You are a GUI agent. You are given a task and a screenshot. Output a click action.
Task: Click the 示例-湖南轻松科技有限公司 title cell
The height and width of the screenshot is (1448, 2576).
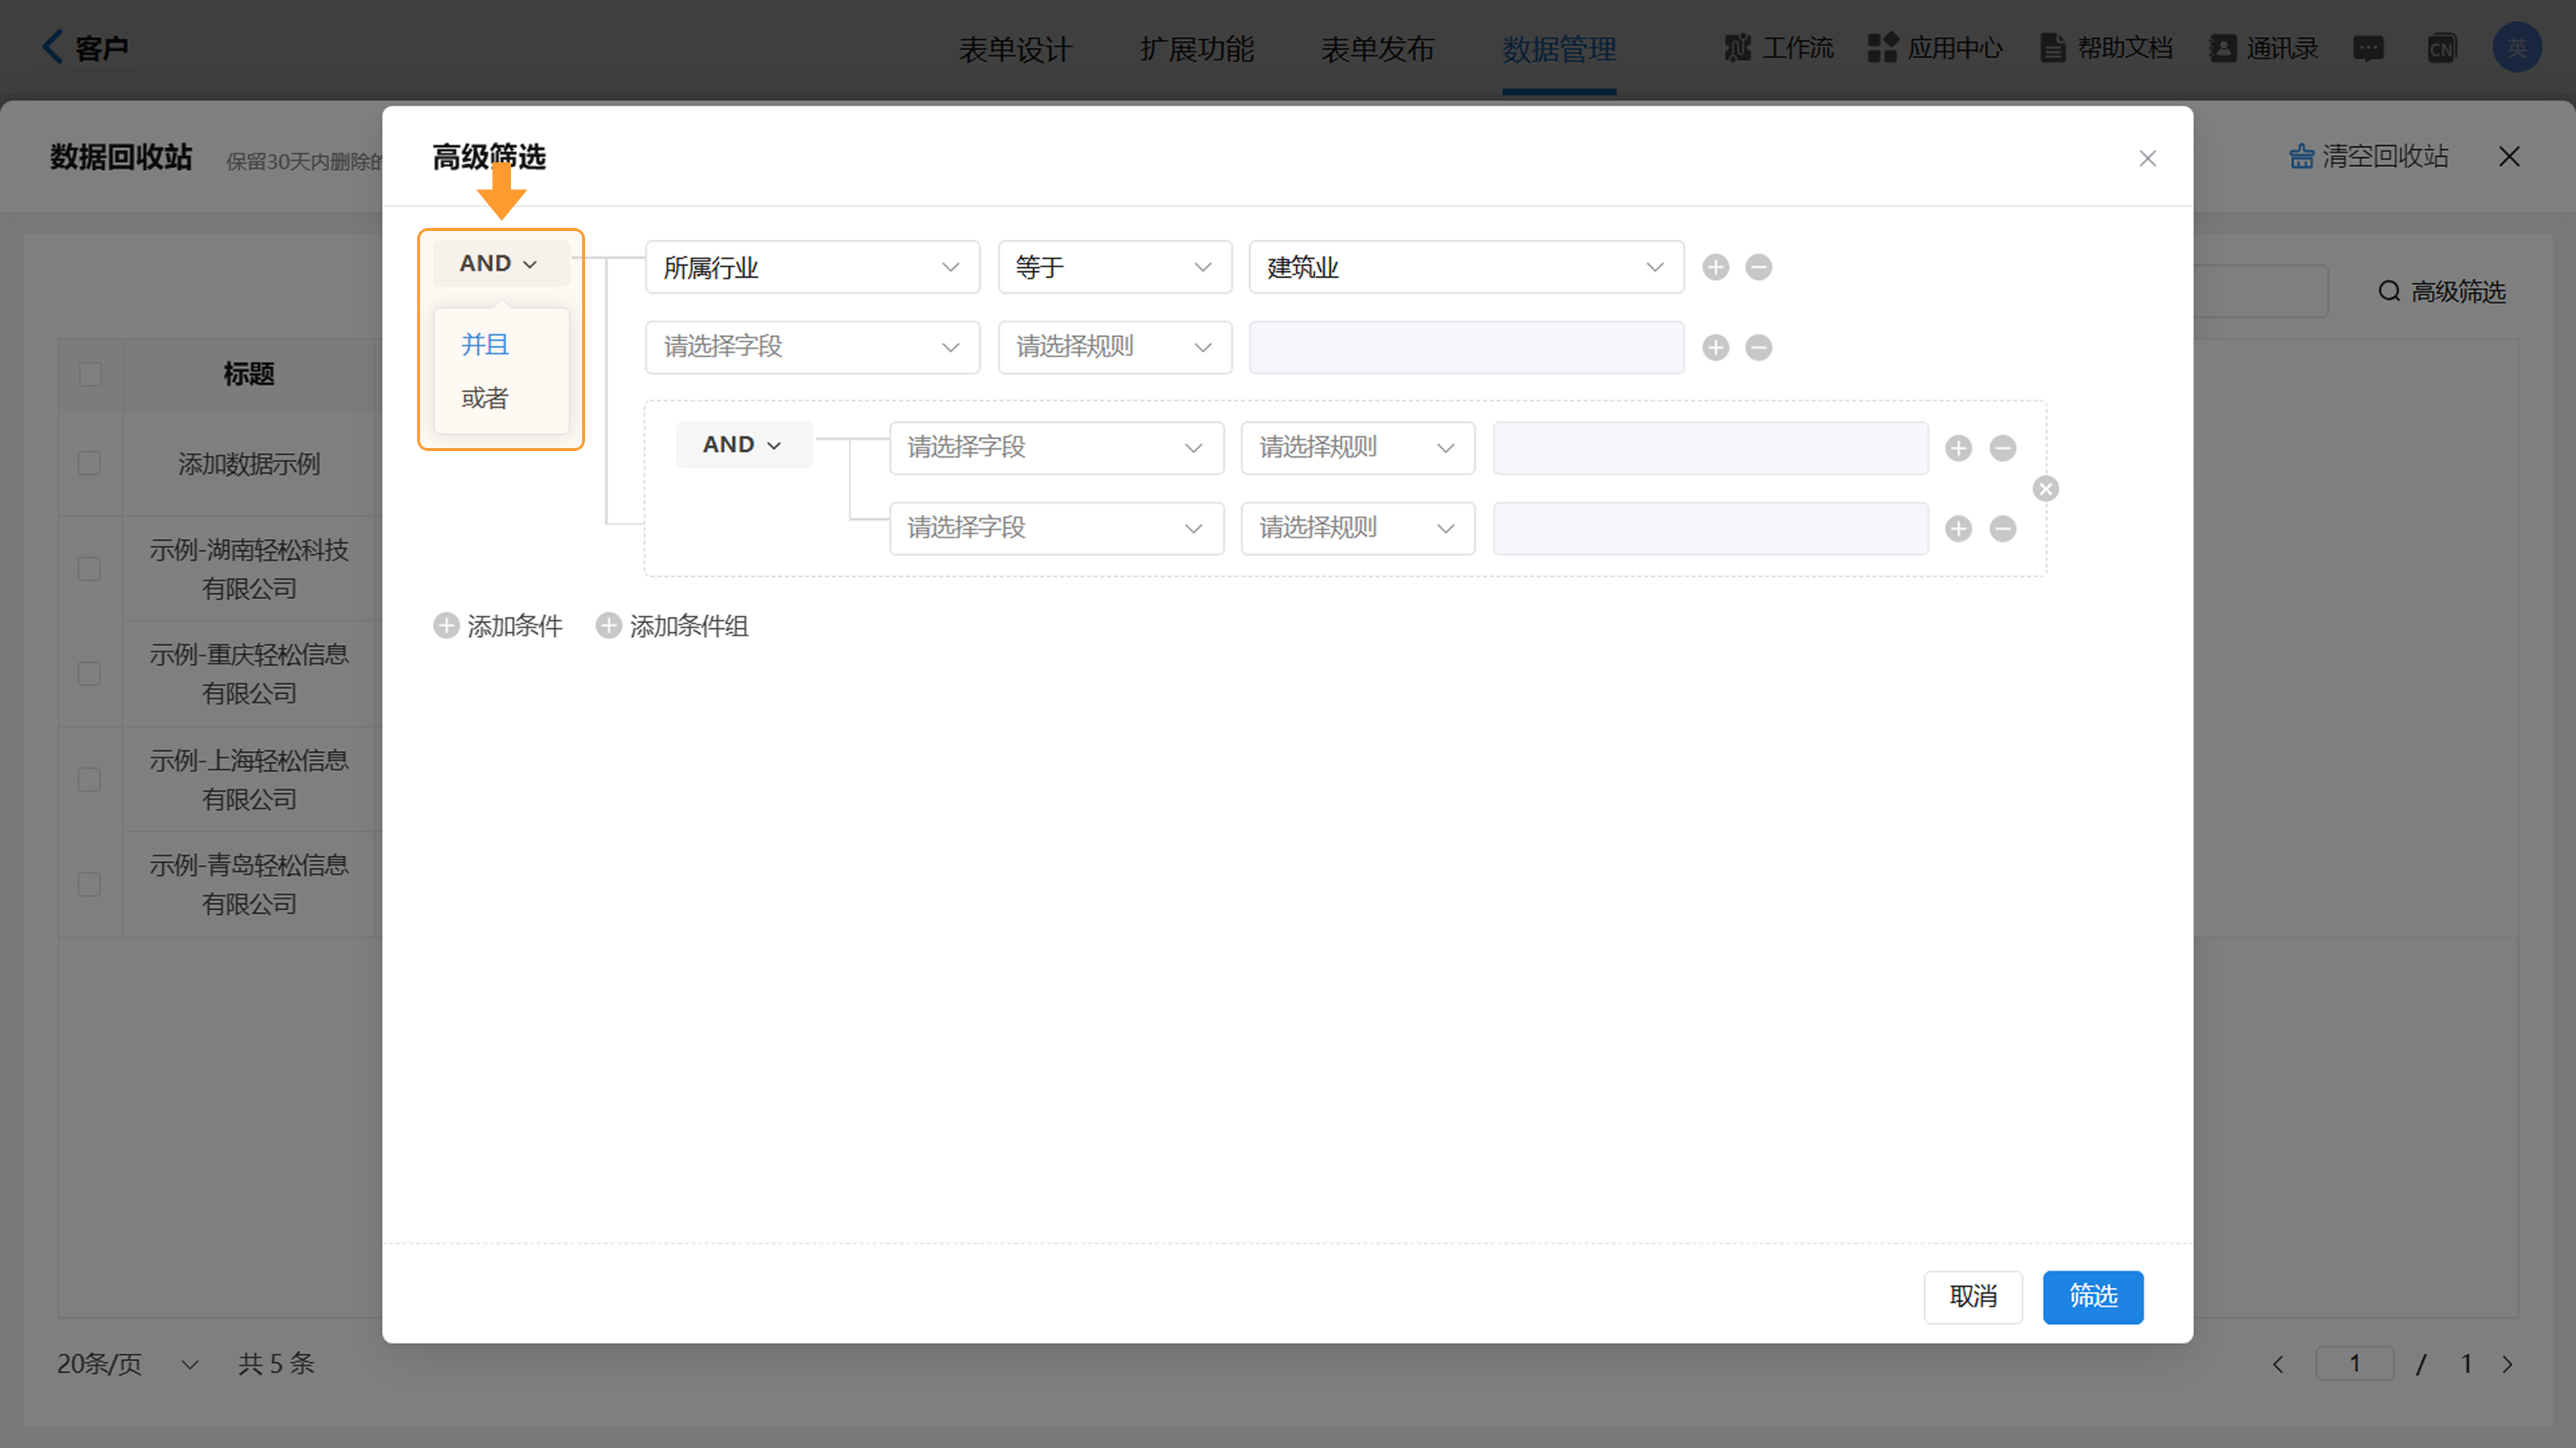(x=249, y=569)
